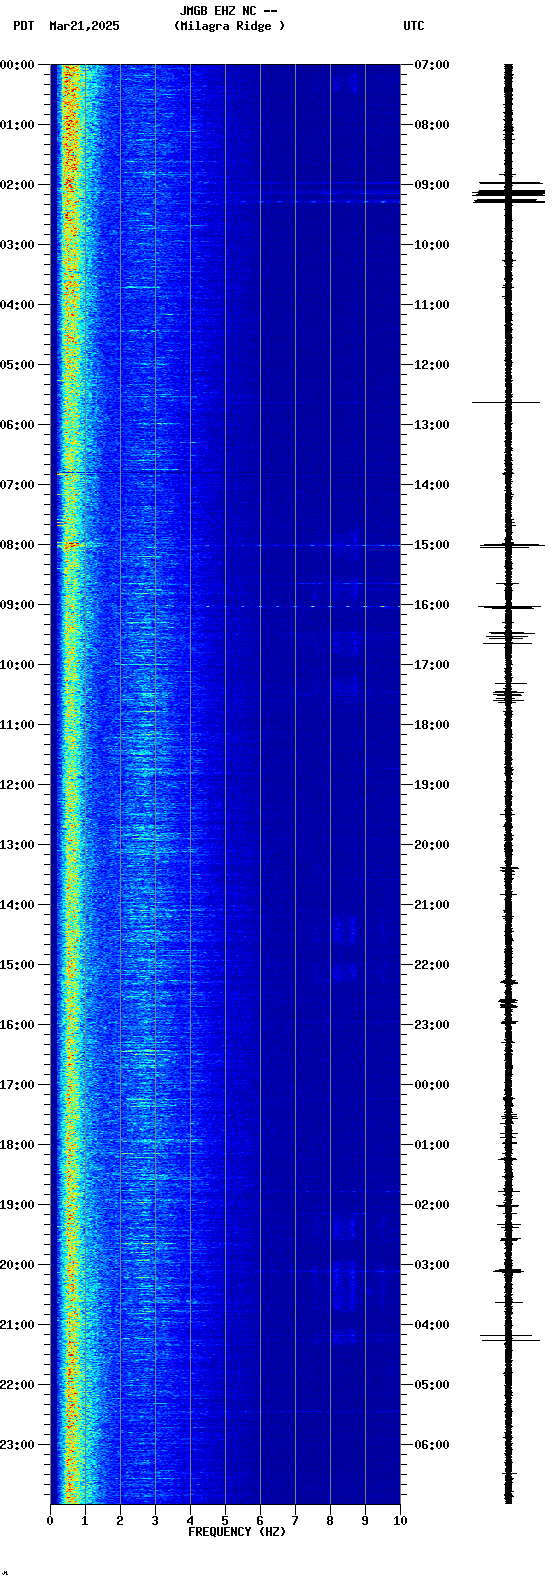Click the 16:00 PDT time label
The width and height of the screenshot is (552, 1584).
[x=18, y=1025]
